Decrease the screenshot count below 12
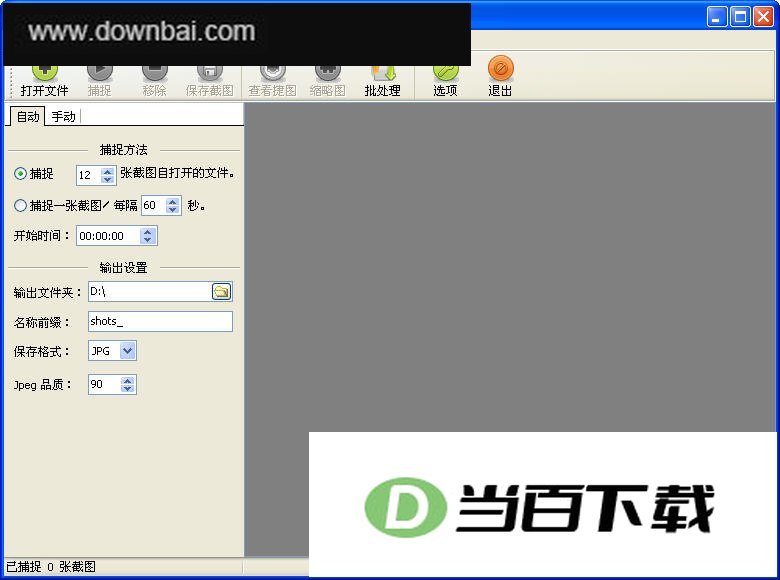The height and width of the screenshot is (580, 780). pos(107,179)
